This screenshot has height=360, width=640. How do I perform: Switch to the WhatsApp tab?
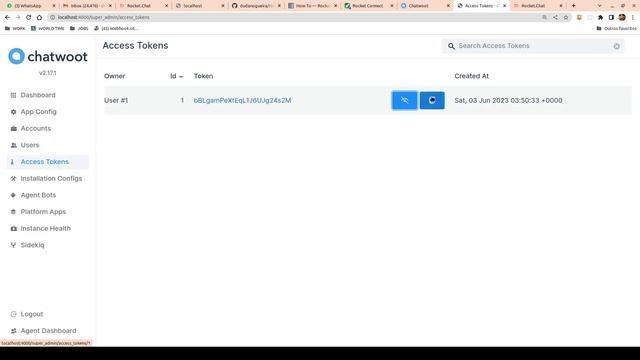pos(29,6)
